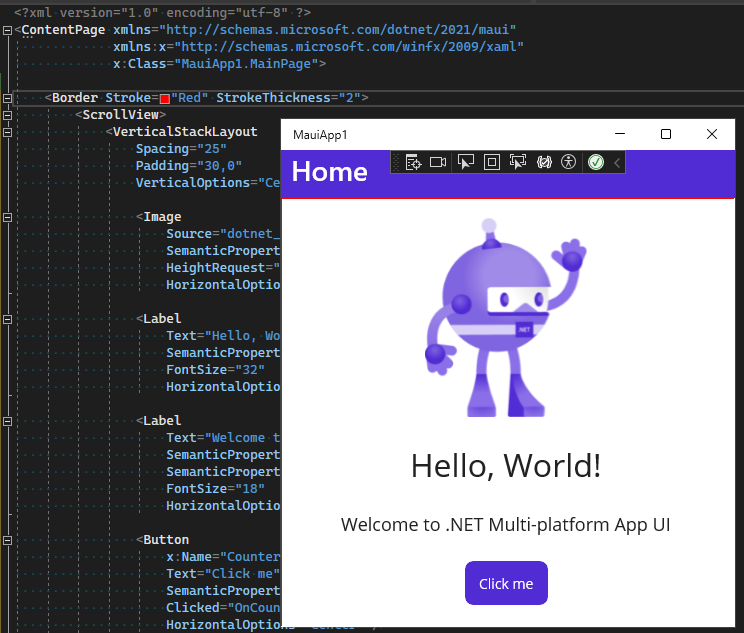Click the VerticalStackLayout tag name
This screenshot has width=744, height=633.
click(185, 132)
